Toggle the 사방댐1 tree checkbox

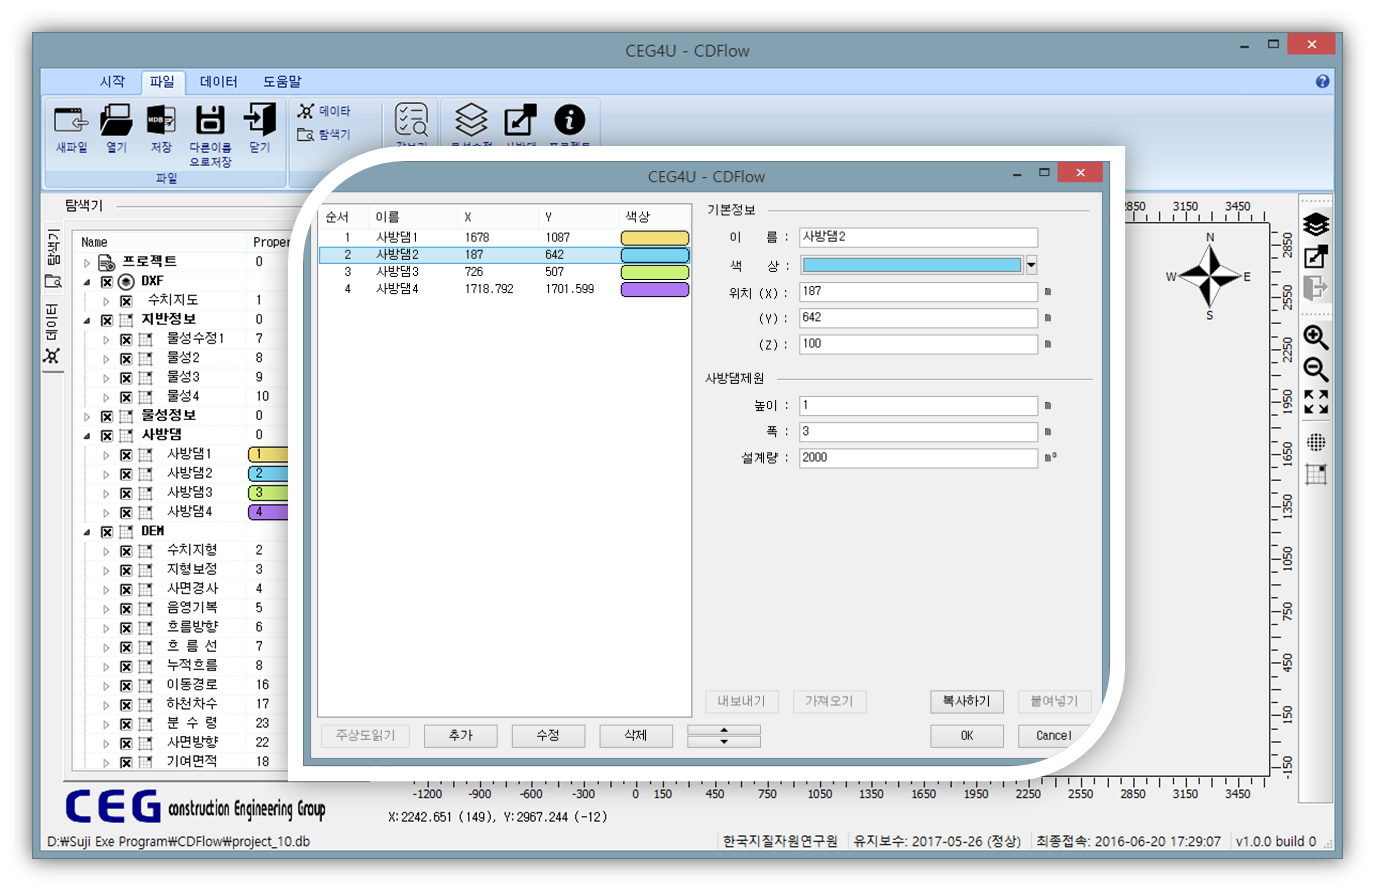126,455
